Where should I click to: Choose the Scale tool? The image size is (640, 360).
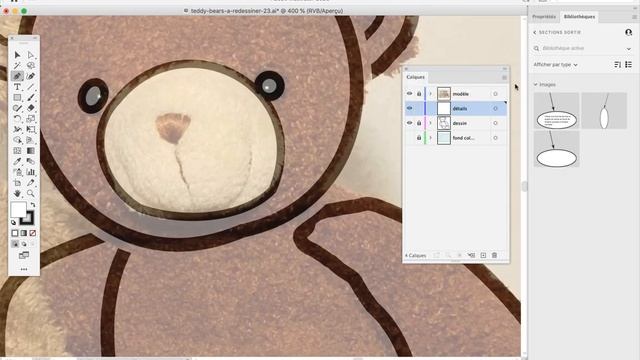[x=31, y=119]
